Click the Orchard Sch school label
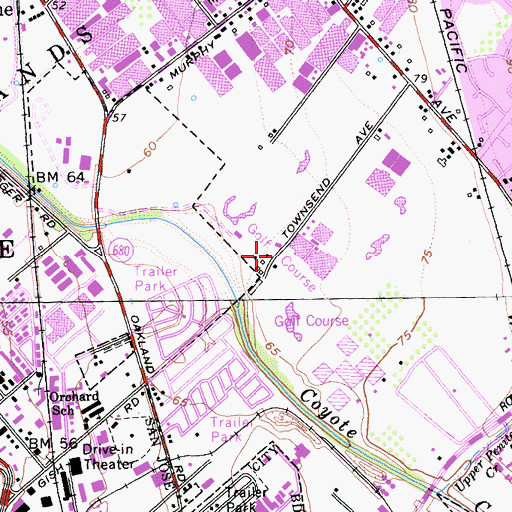Screen dimensions: 512x512 click(74, 403)
